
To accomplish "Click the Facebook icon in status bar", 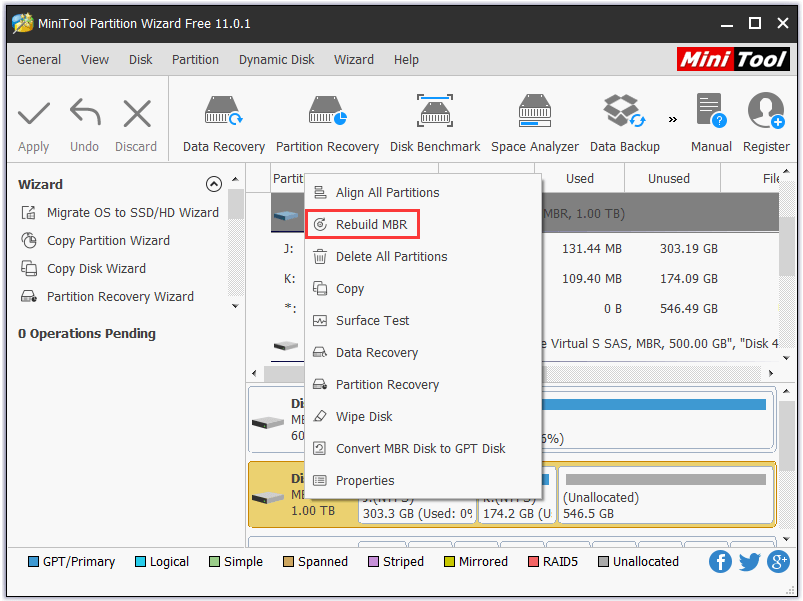I will tap(720, 562).
